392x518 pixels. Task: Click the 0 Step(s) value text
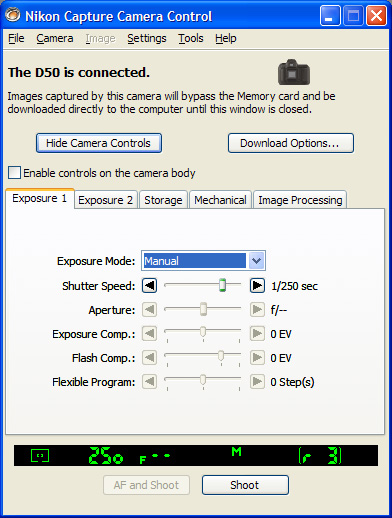[292, 382]
